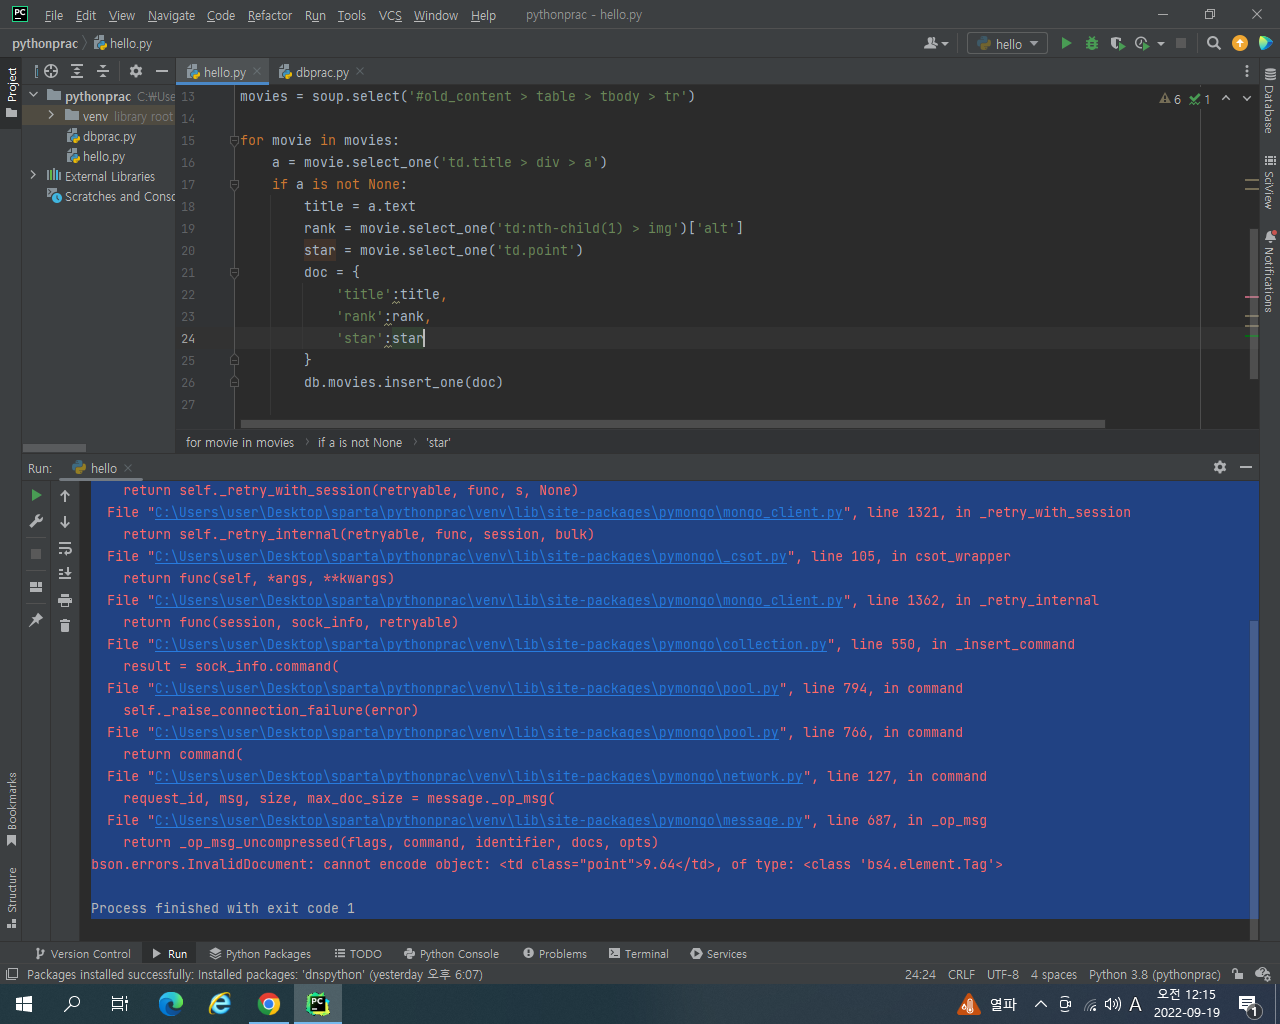This screenshot has width=1280, height=1024.
Task: Click the Run console vertical scrollbar
Action: pyautogui.click(x=1254, y=768)
